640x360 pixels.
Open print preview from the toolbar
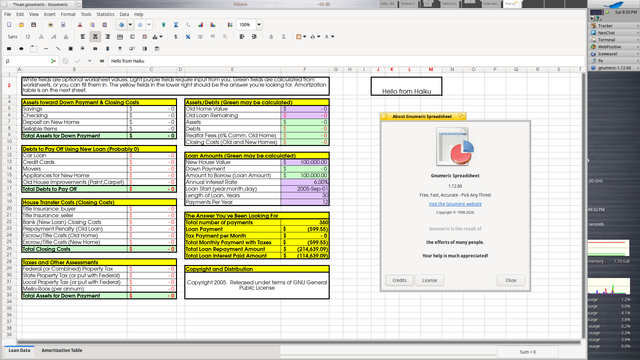tap(63, 25)
